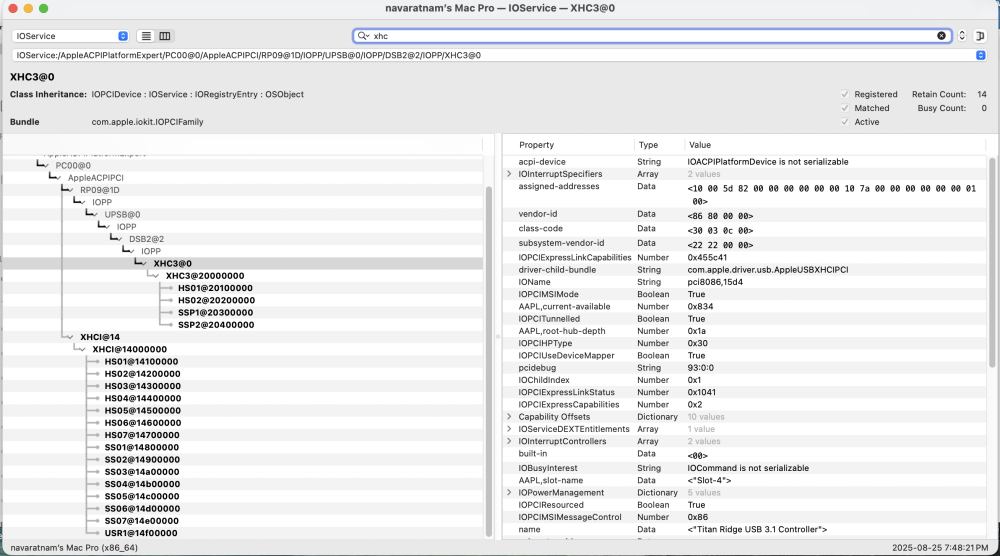Select SS05@14c00000 in the tree
Viewport: 1000px width, 556px height.
[x=142, y=496]
